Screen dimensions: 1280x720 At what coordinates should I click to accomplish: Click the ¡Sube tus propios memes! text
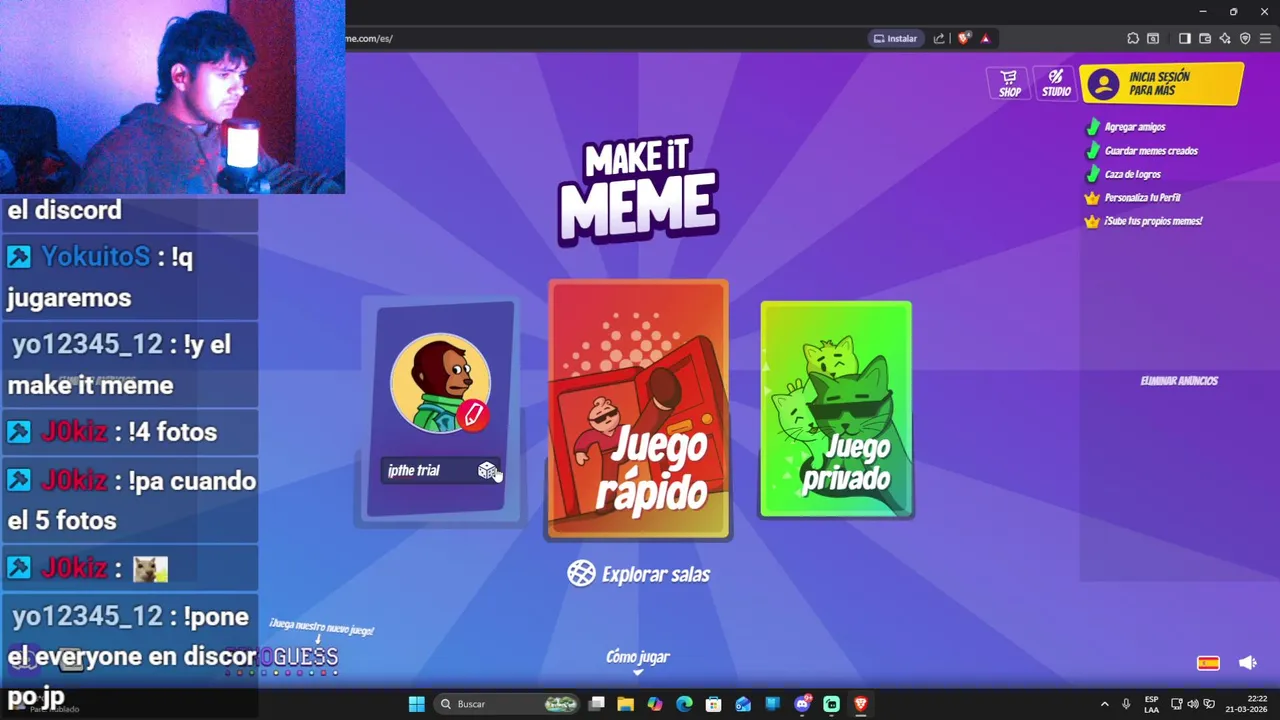point(1153,221)
